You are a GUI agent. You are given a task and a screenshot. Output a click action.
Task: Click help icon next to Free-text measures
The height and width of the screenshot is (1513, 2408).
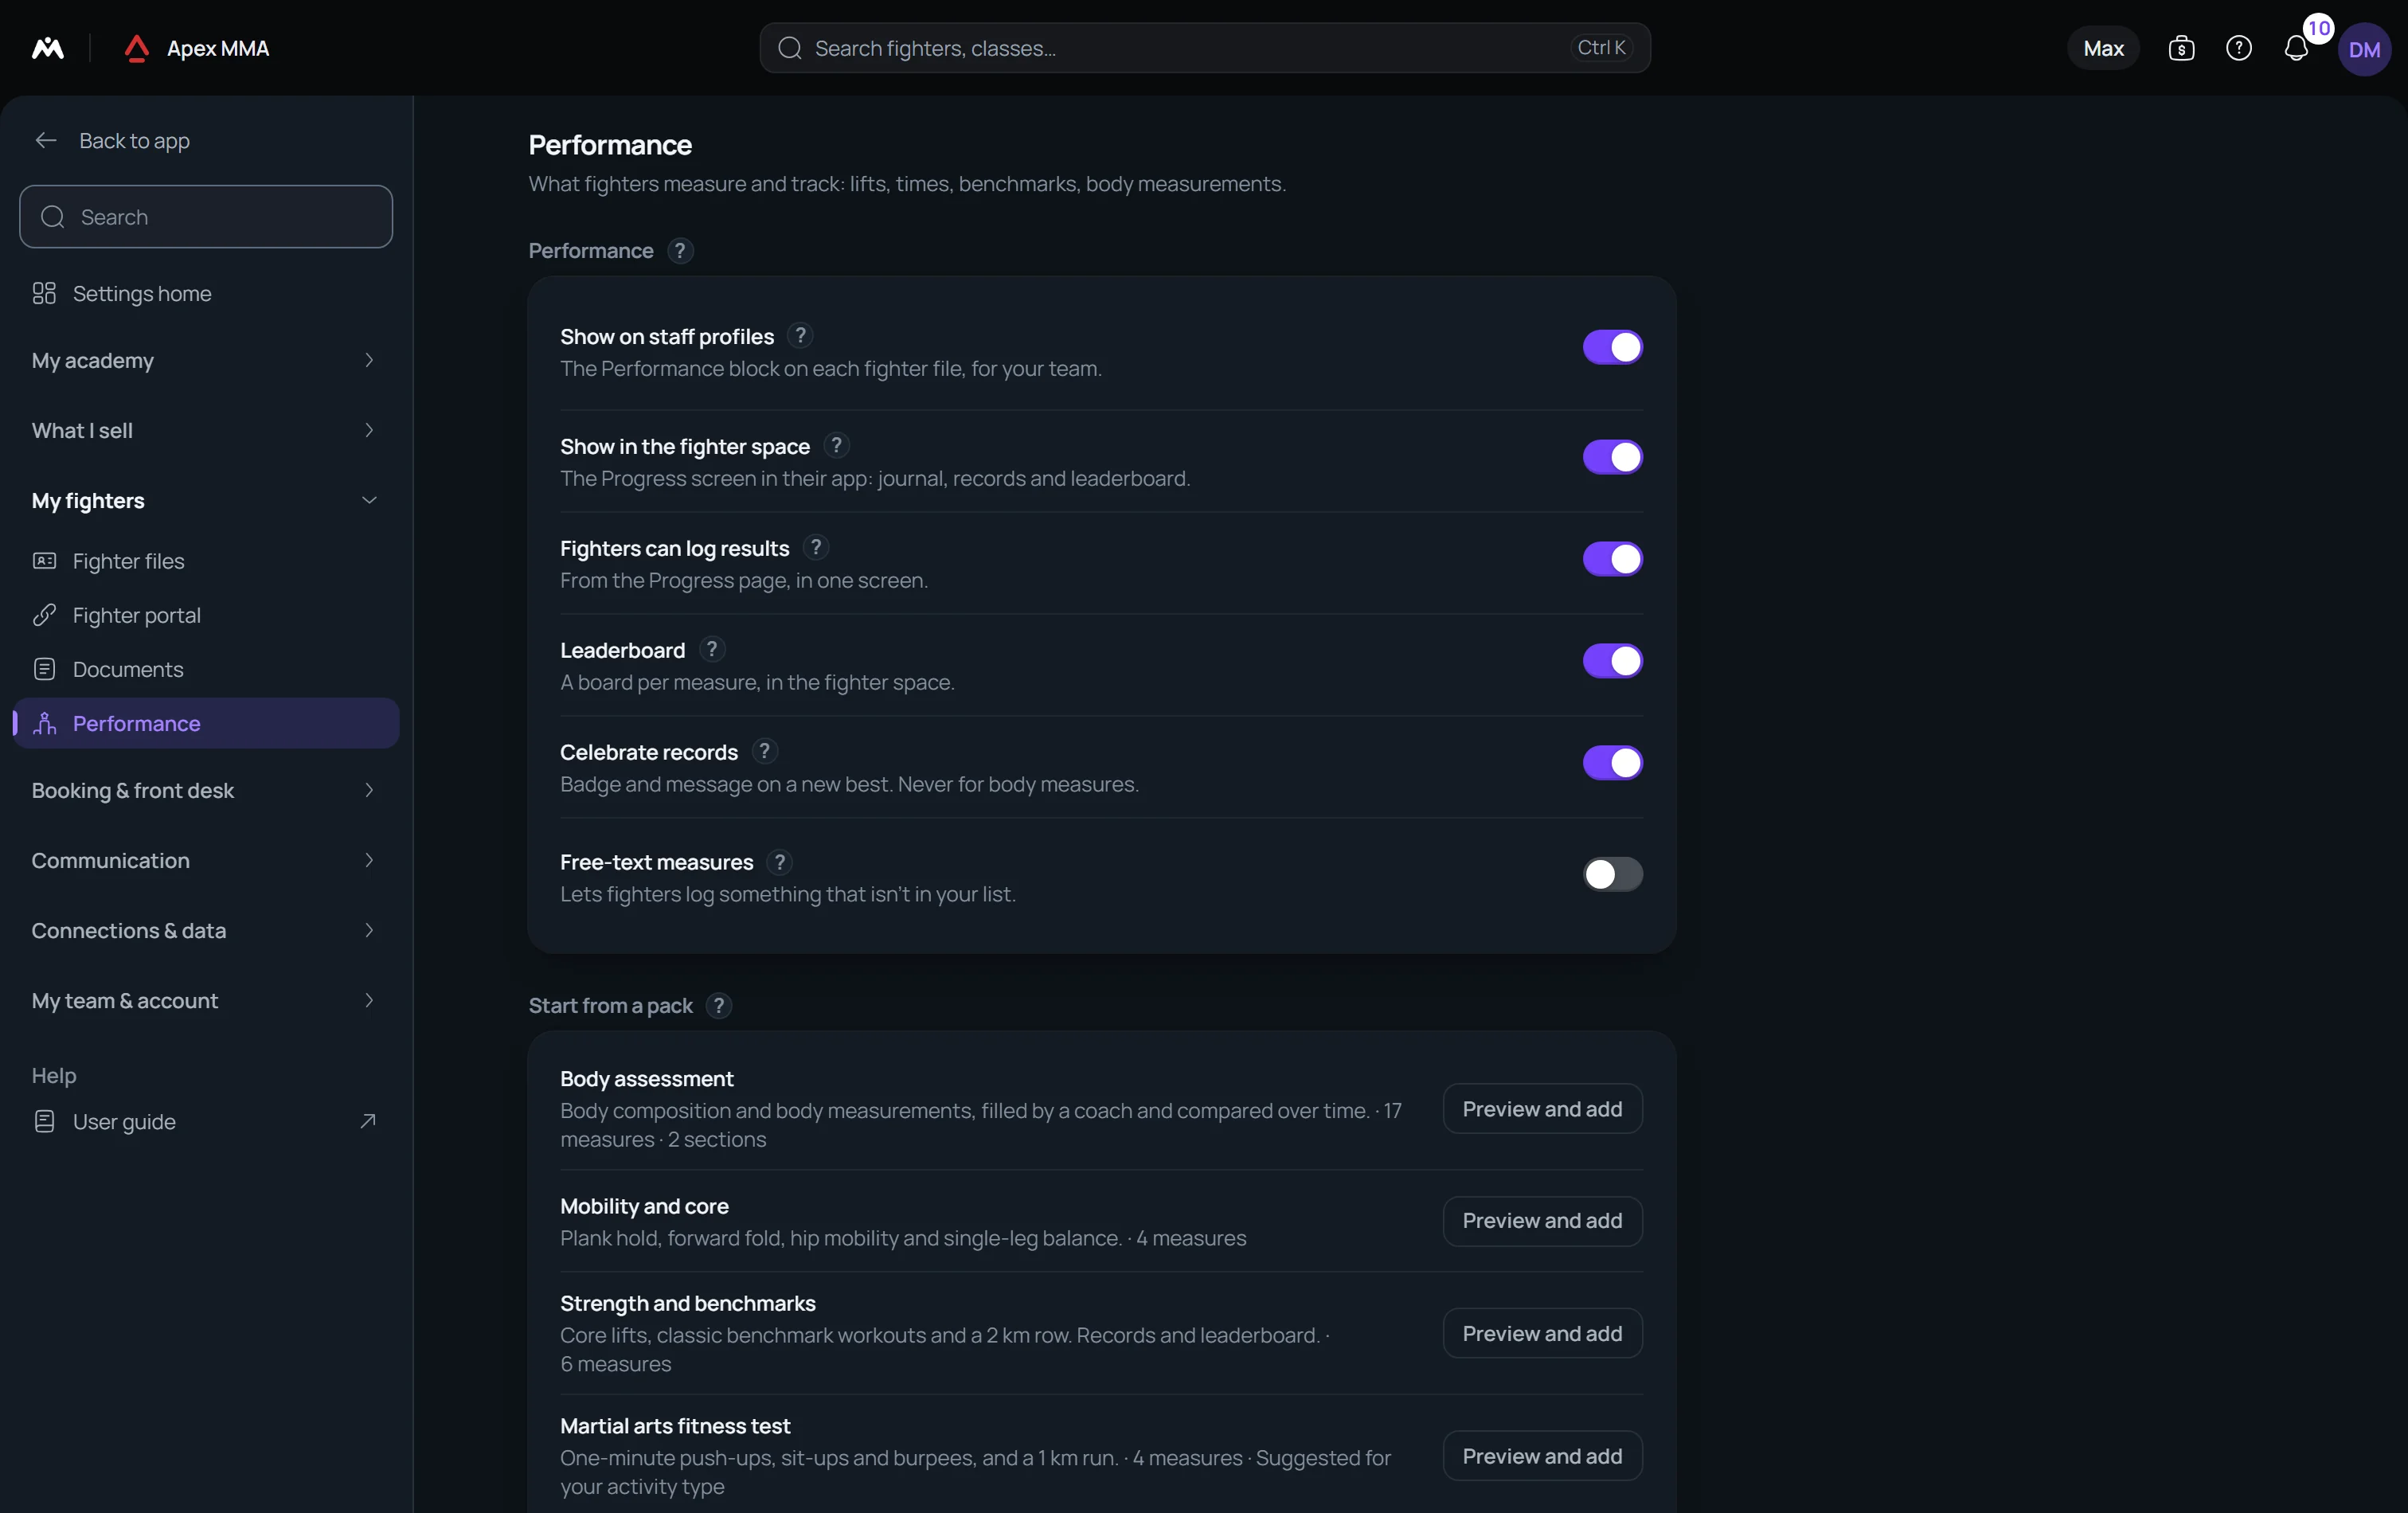click(780, 861)
